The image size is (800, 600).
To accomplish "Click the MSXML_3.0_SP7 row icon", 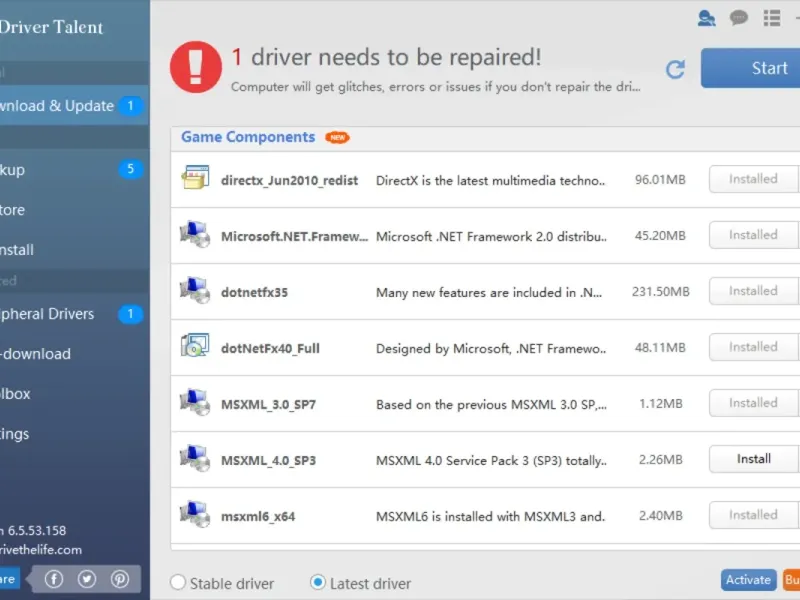I will [195, 402].
